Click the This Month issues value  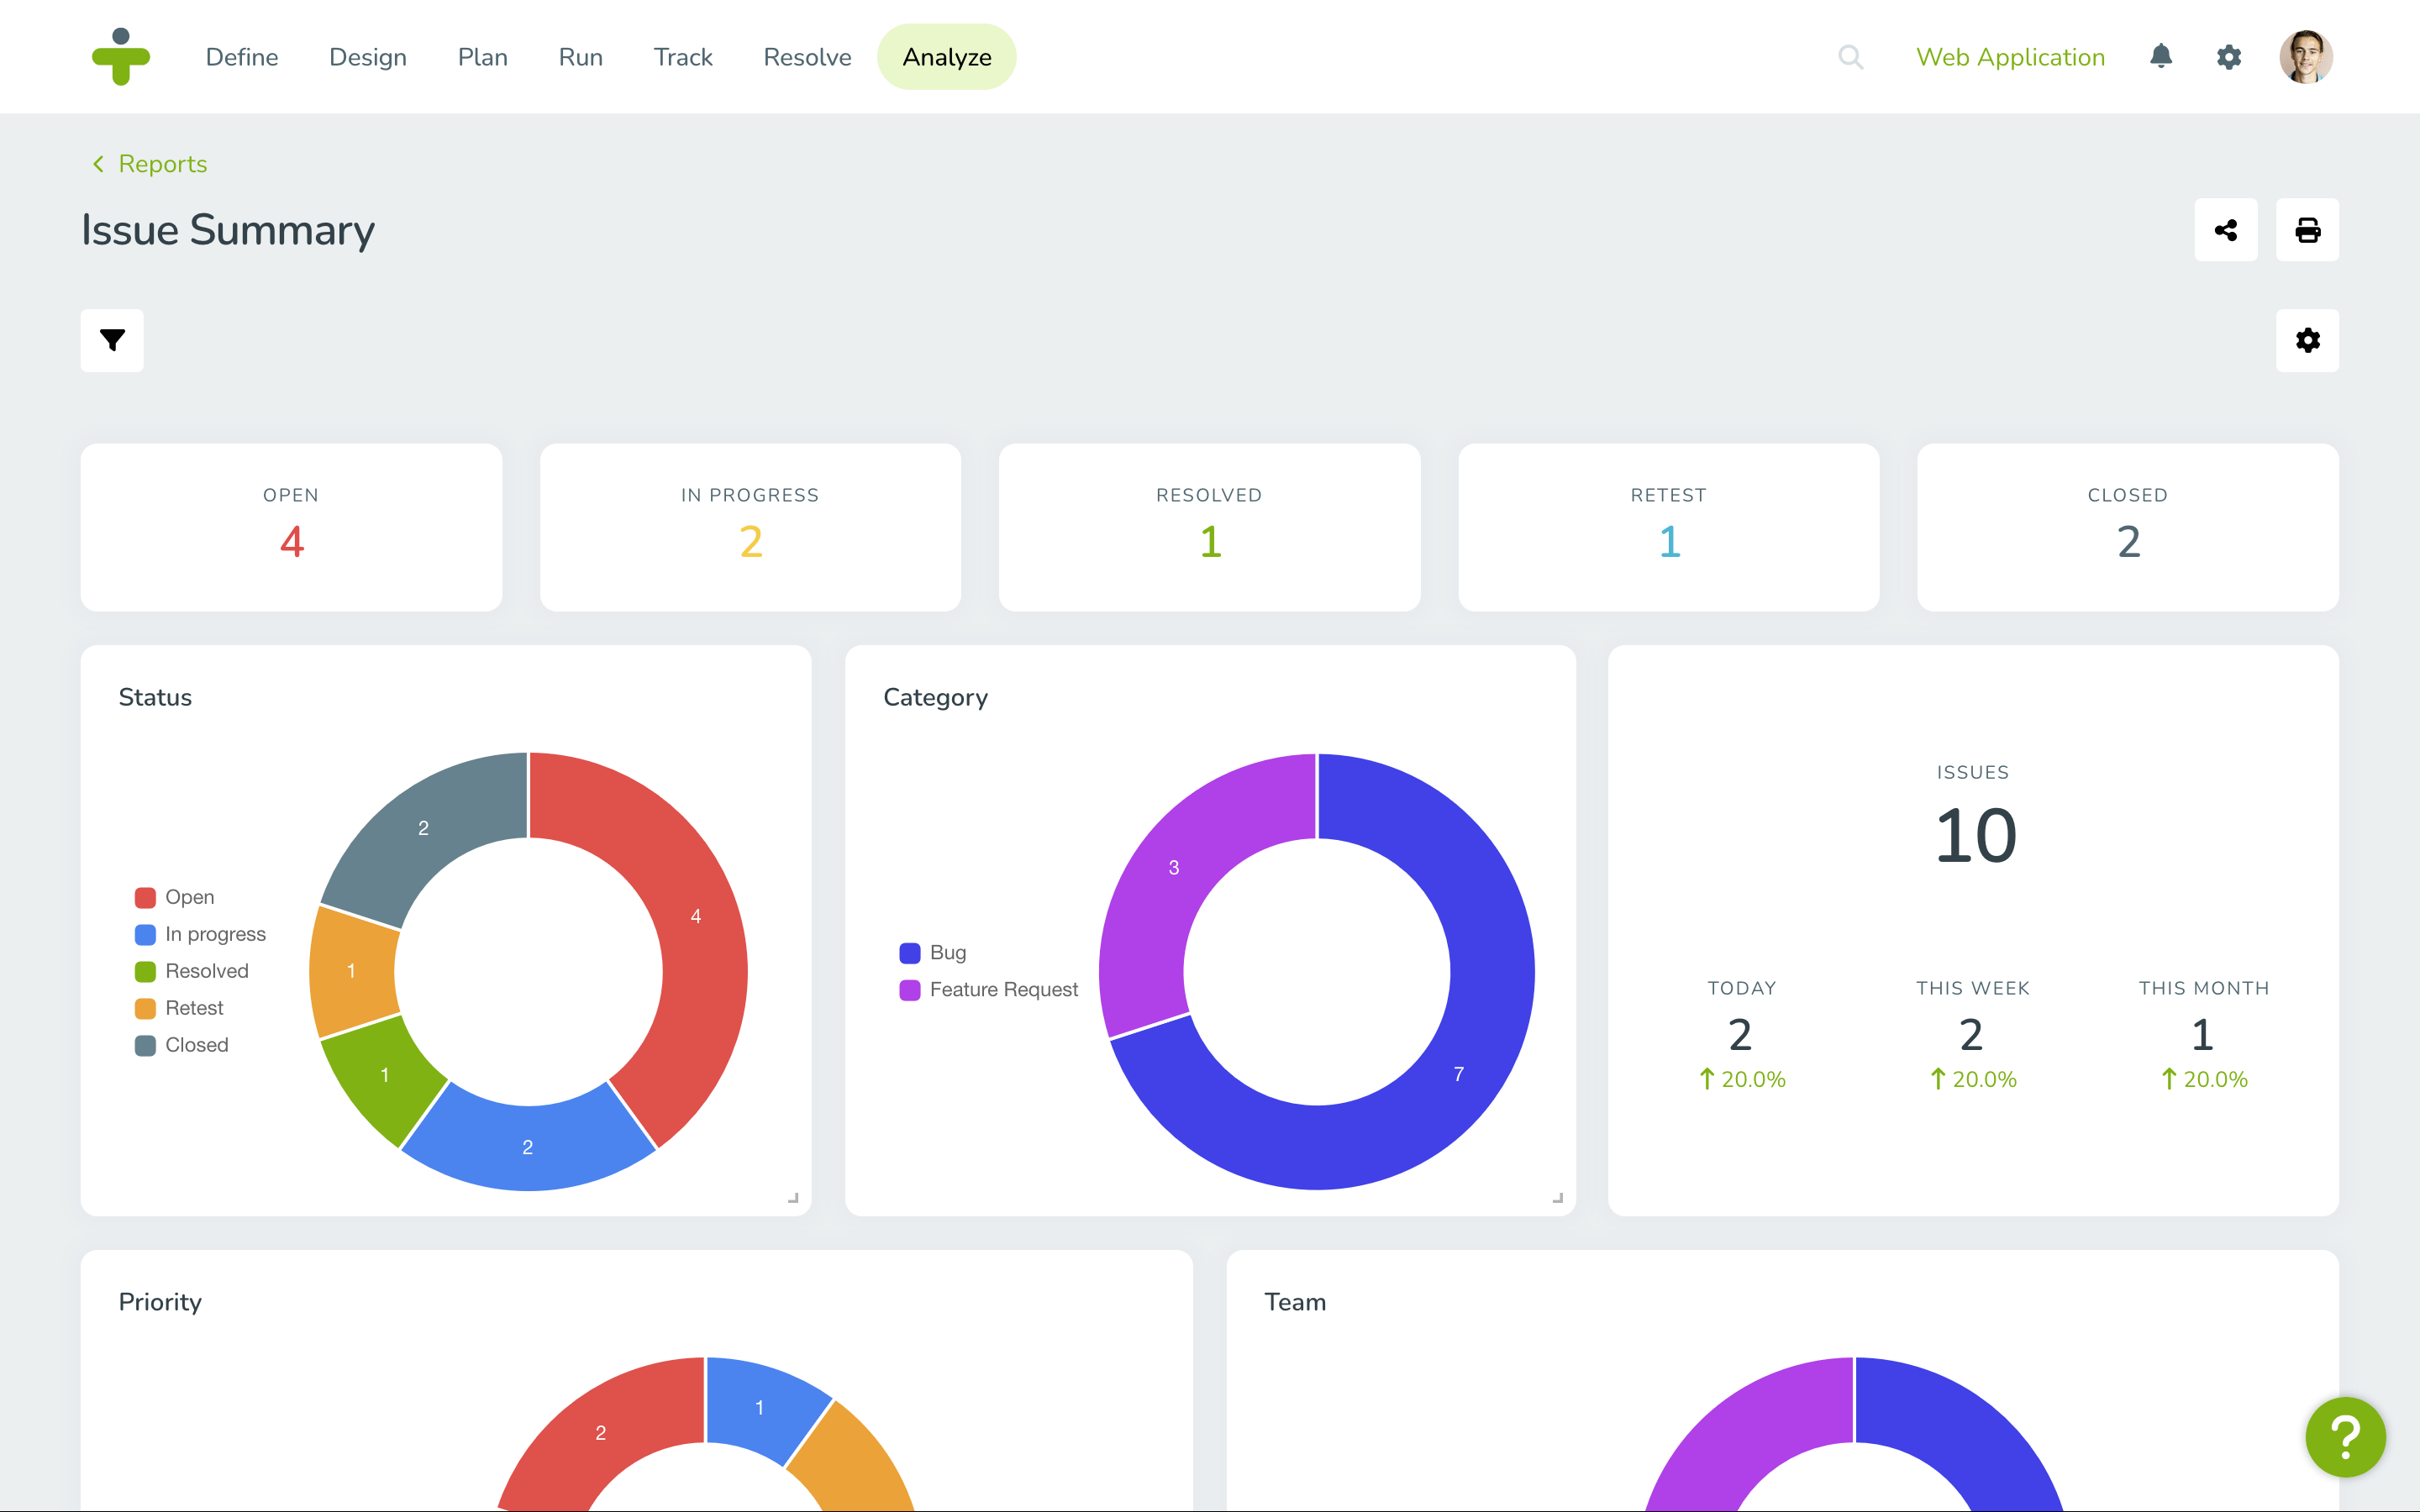tap(2202, 1034)
